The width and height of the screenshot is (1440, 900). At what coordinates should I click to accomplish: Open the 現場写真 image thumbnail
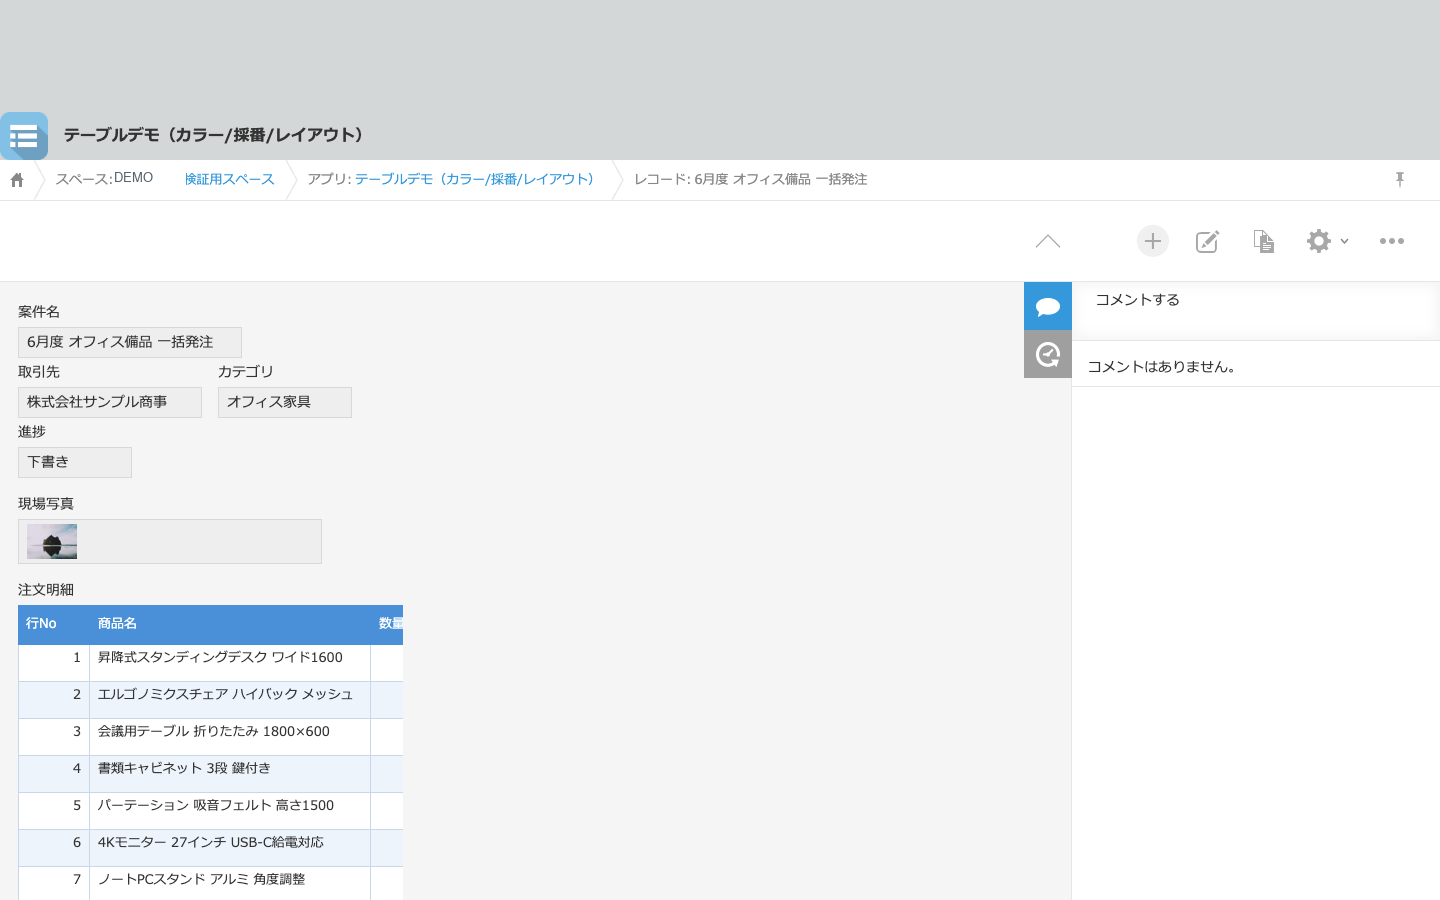(x=52, y=541)
